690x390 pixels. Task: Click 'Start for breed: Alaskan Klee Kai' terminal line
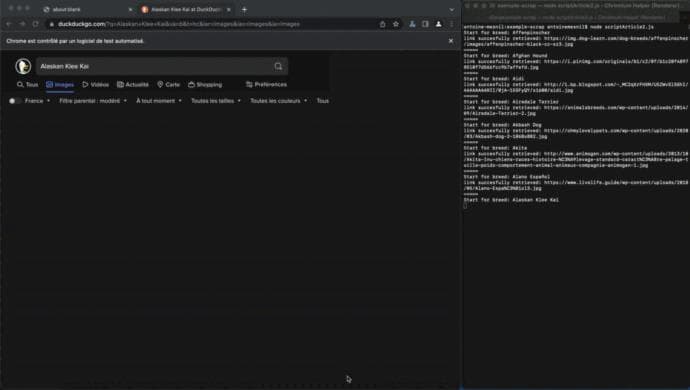click(x=511, y=200)
